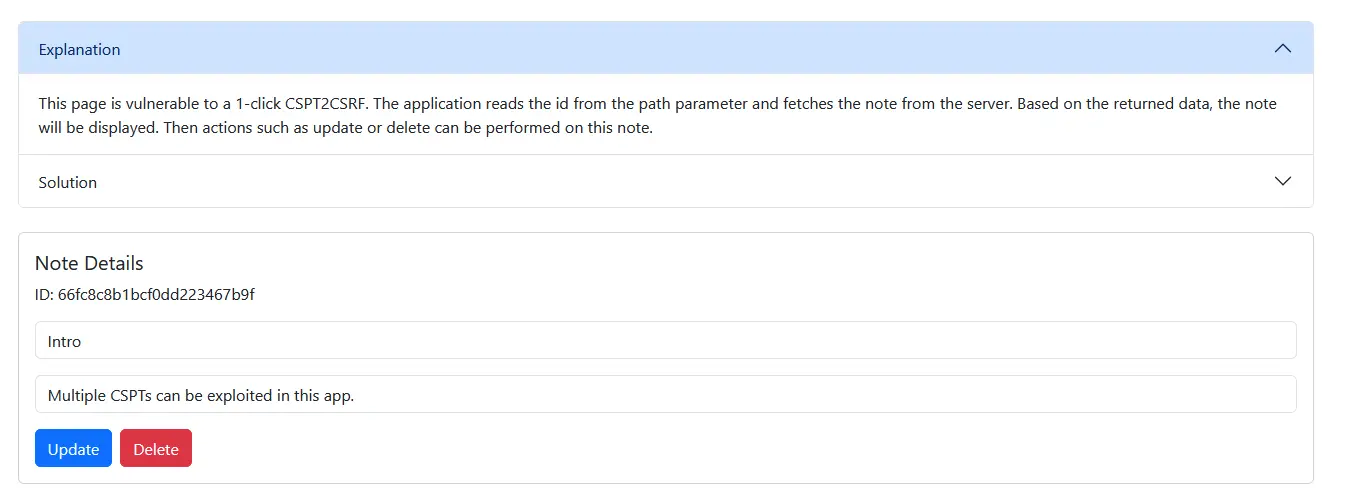
Task: Click the Explanation accordion header label
Action: pos(79,50)
